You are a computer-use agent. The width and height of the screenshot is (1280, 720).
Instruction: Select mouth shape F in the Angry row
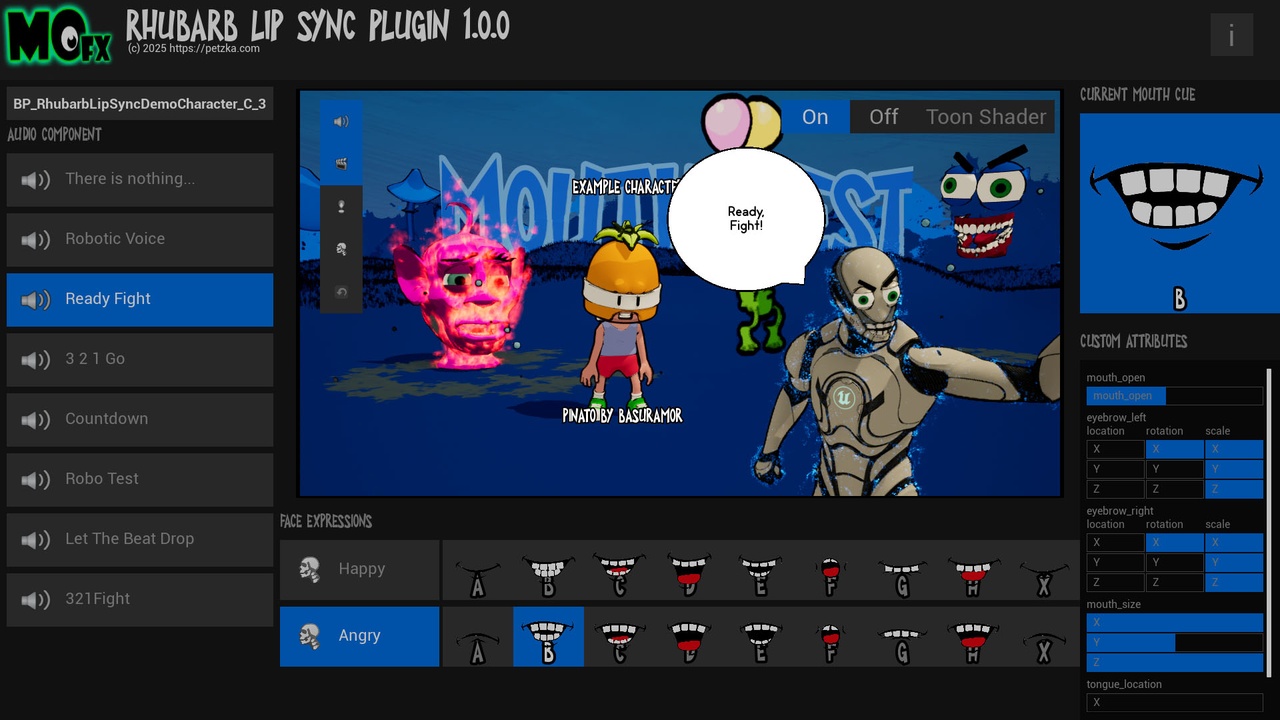831,636
